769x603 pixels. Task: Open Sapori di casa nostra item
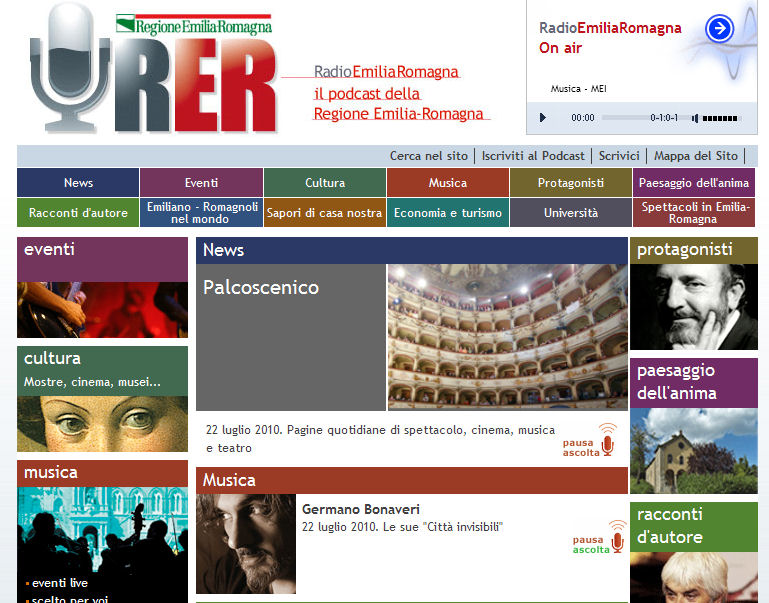tap(325, 212)
